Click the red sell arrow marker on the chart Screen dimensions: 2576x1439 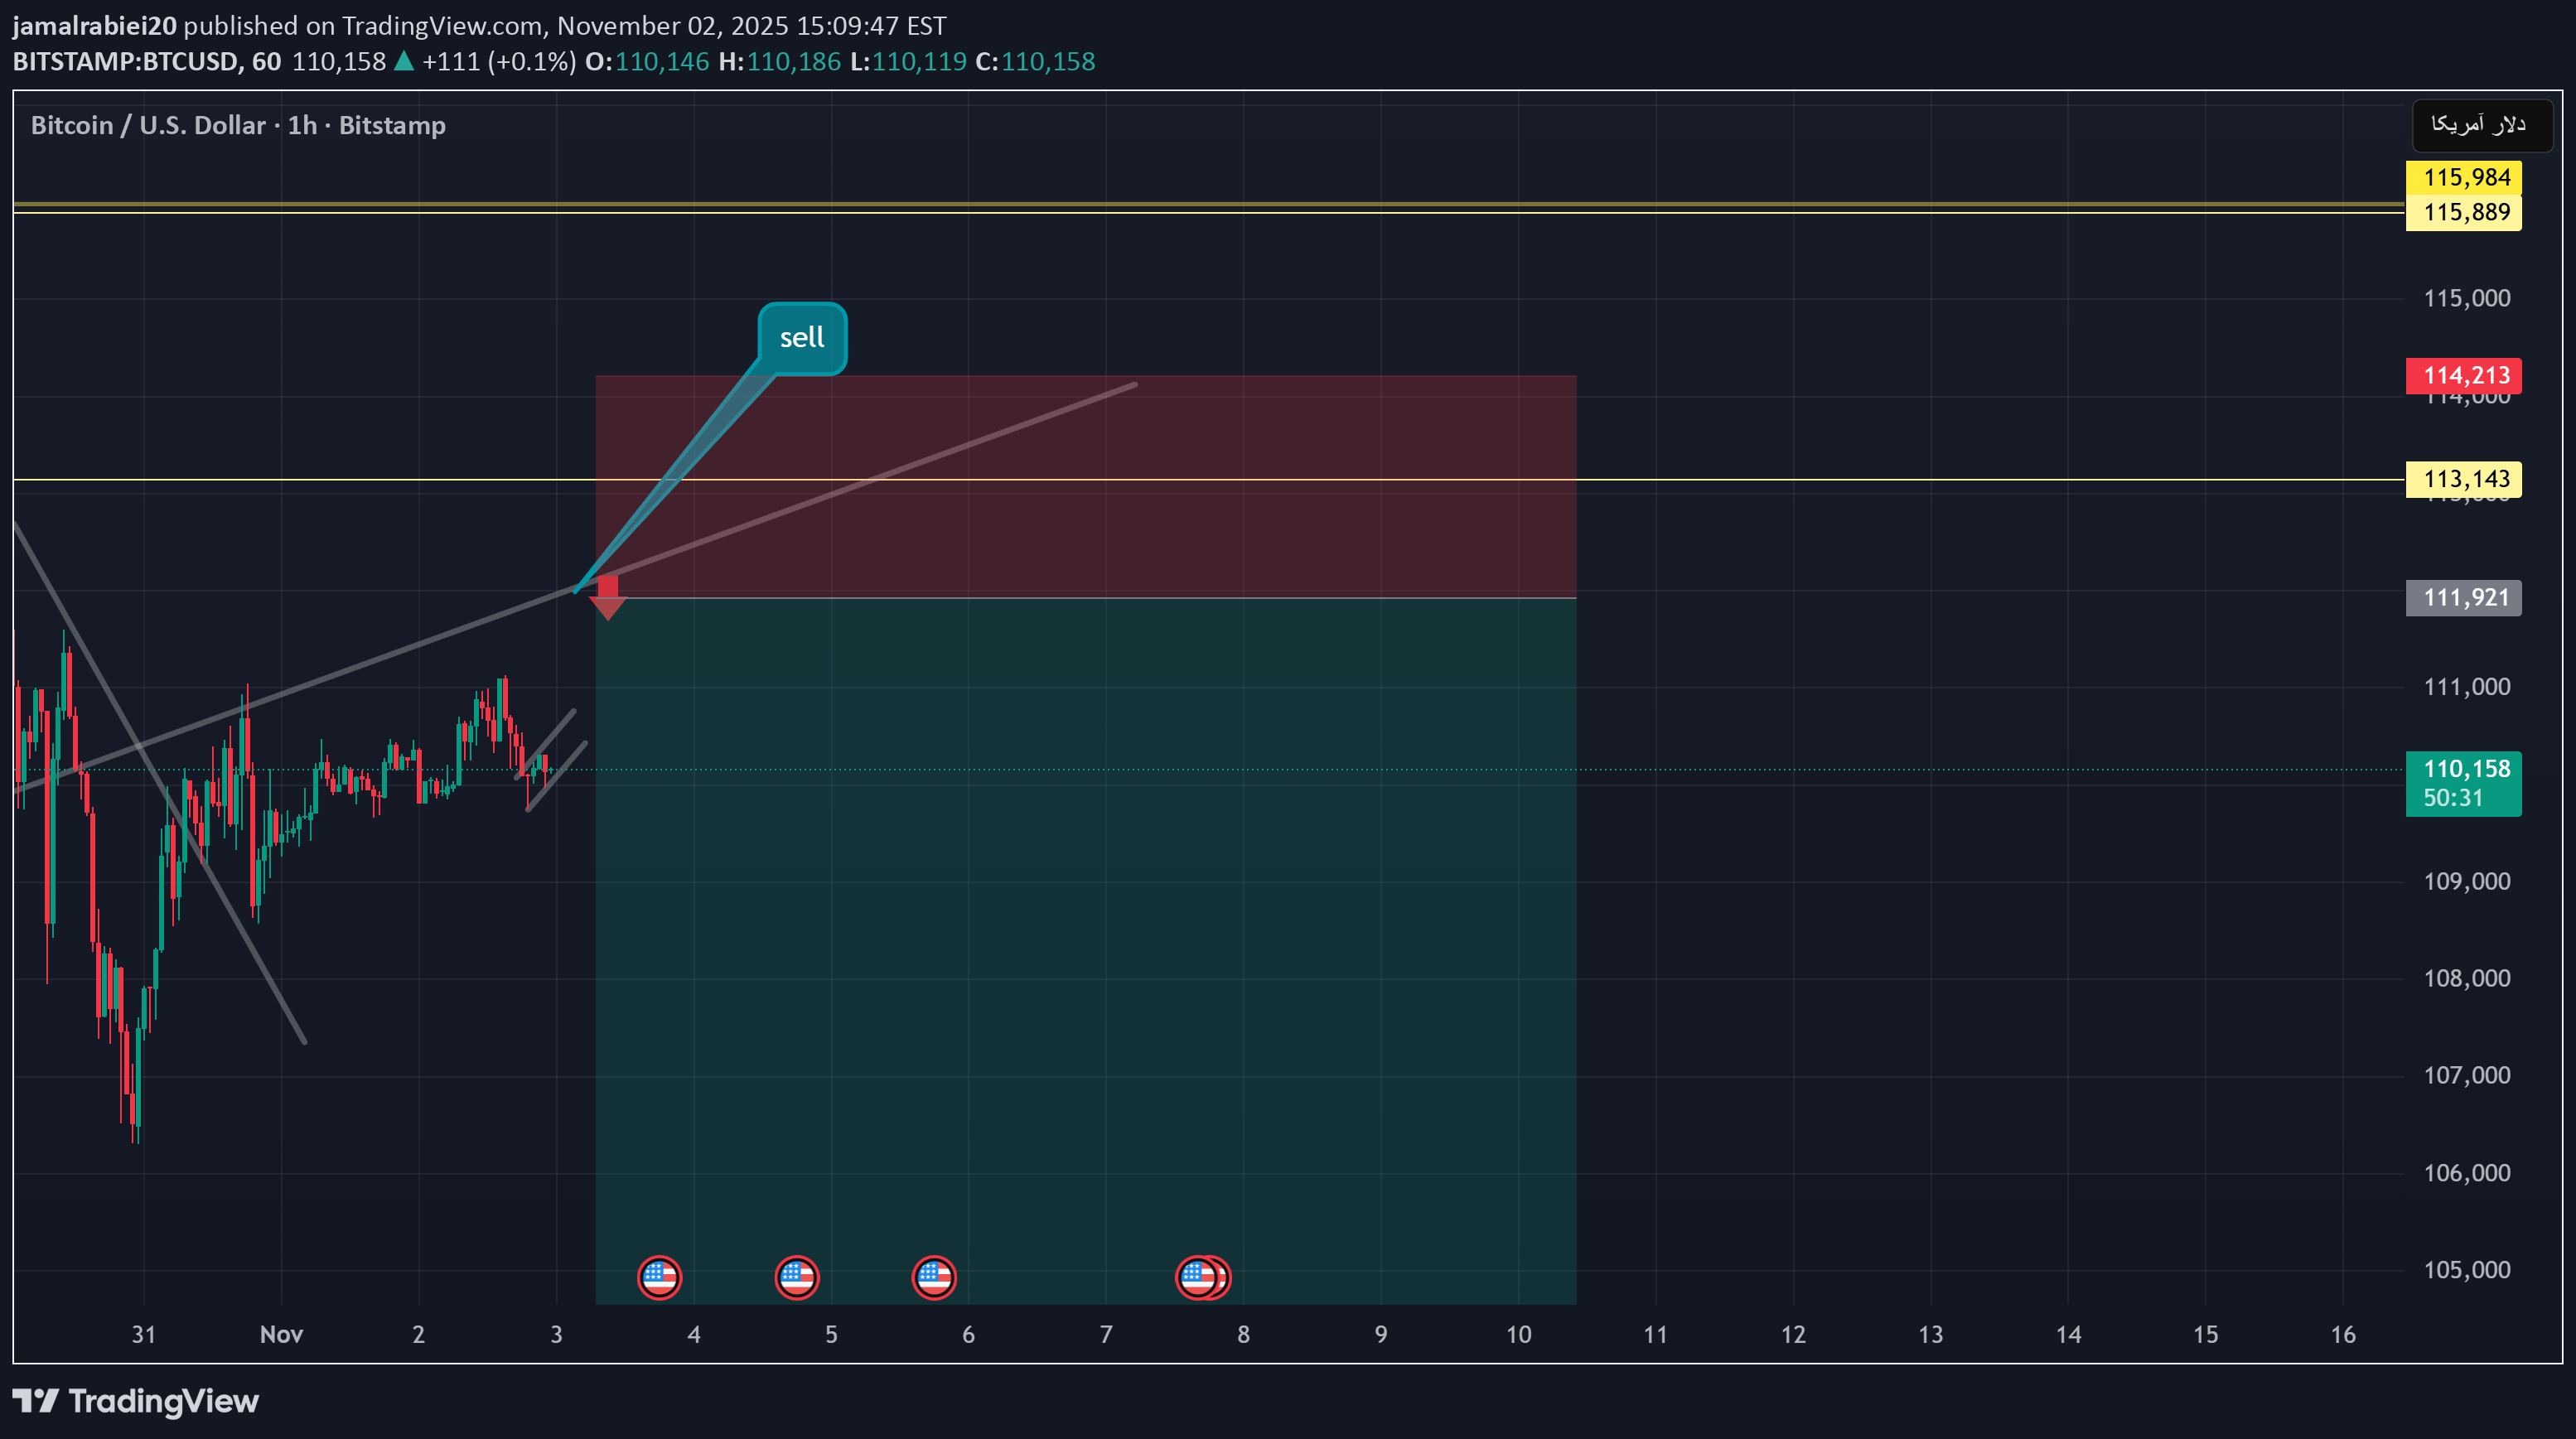608,593
